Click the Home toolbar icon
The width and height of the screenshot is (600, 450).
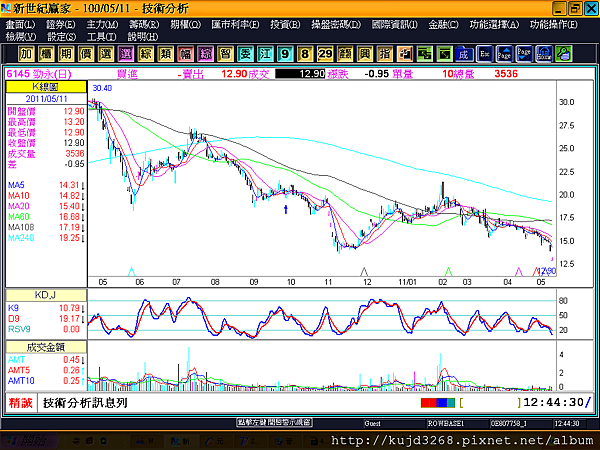coord(544,54)
